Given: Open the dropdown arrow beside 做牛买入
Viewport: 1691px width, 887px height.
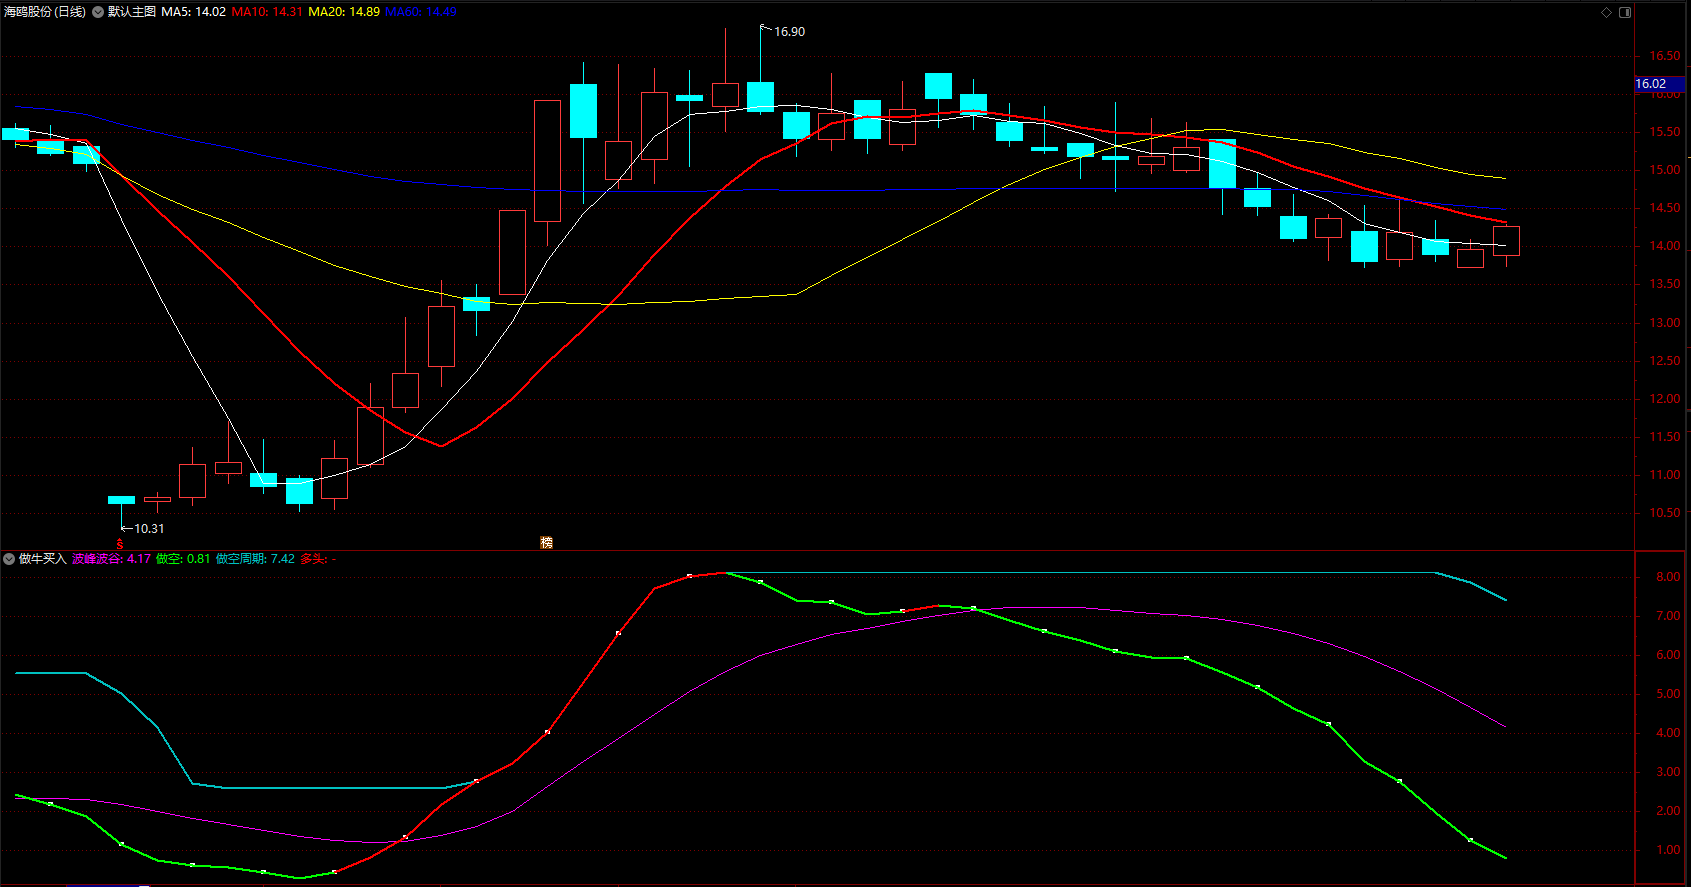Looking at the screenshot, I should tap(9, 559).
